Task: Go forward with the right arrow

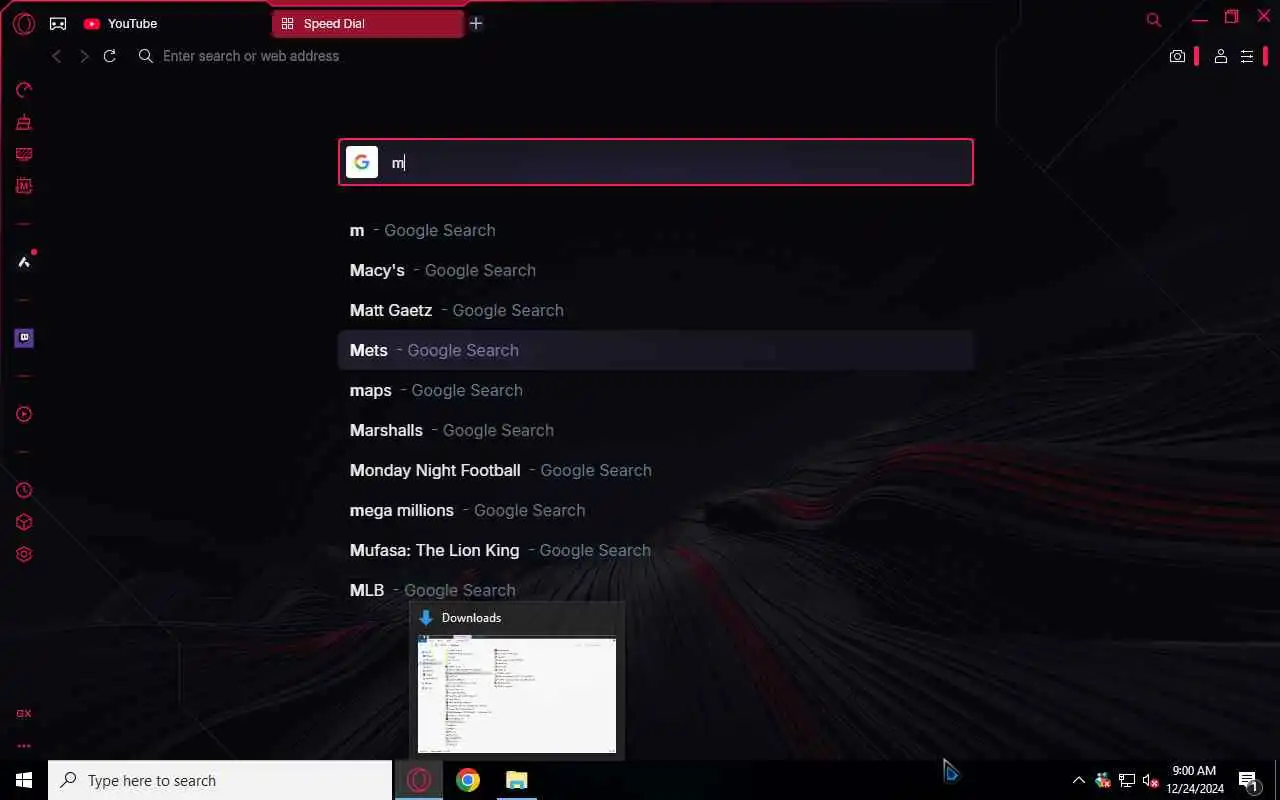Action: point(84,56)
